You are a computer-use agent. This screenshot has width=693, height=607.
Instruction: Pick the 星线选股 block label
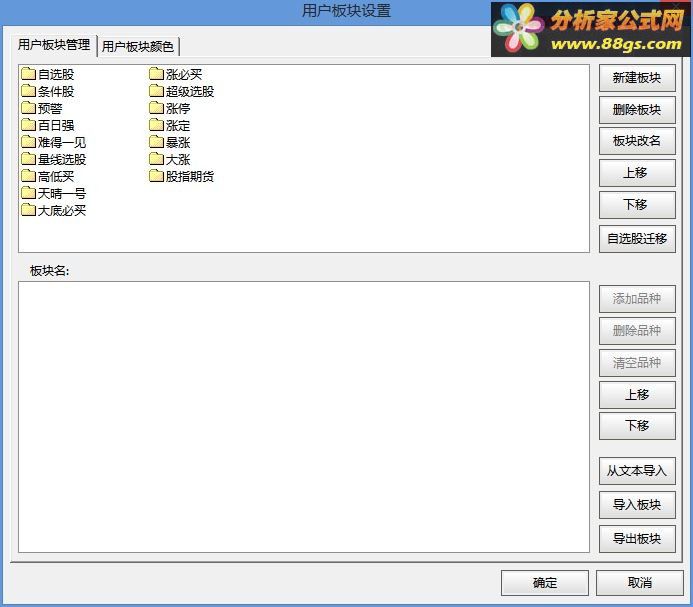[62, 160]
